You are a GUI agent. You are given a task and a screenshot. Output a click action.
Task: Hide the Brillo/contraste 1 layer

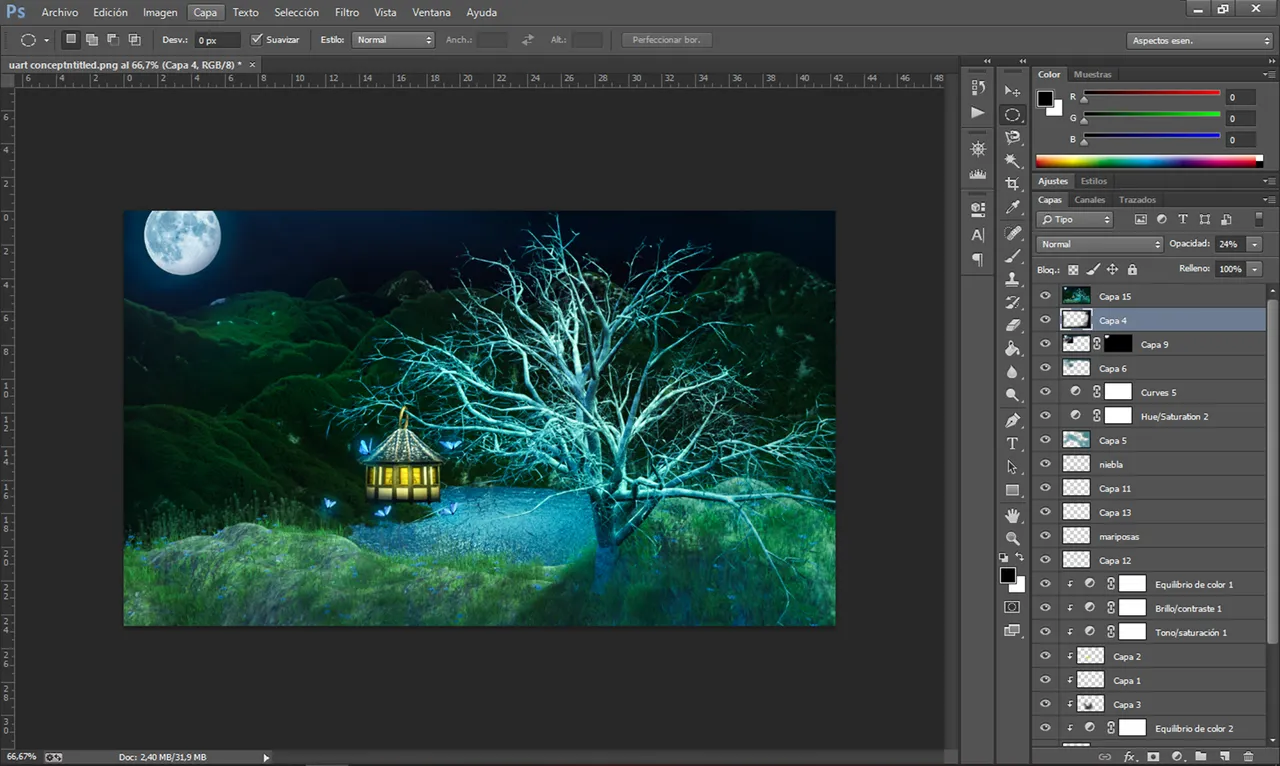pyautogui.click(x=1045, y=608)
